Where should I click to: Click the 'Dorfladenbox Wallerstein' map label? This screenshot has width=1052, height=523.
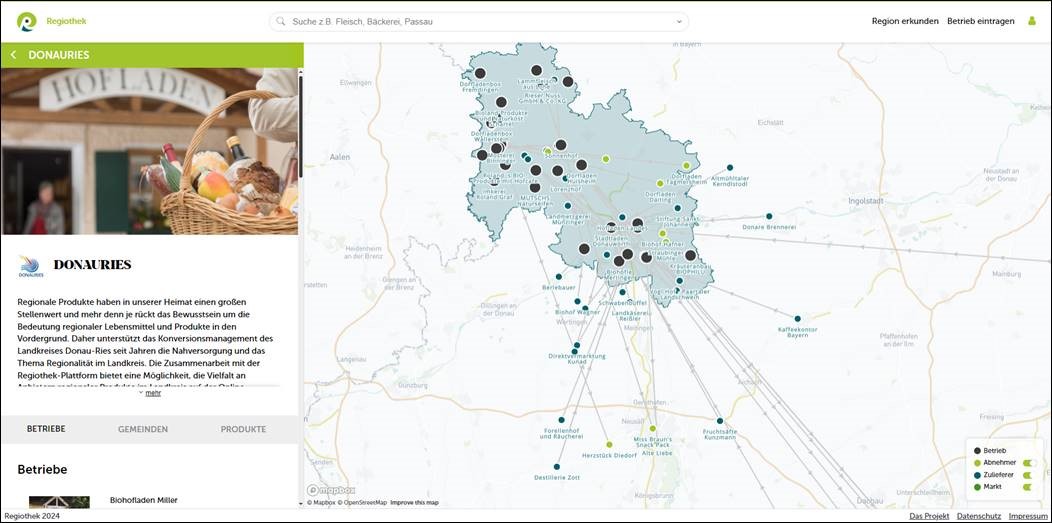pyautogui.click(x=493, y=136)
